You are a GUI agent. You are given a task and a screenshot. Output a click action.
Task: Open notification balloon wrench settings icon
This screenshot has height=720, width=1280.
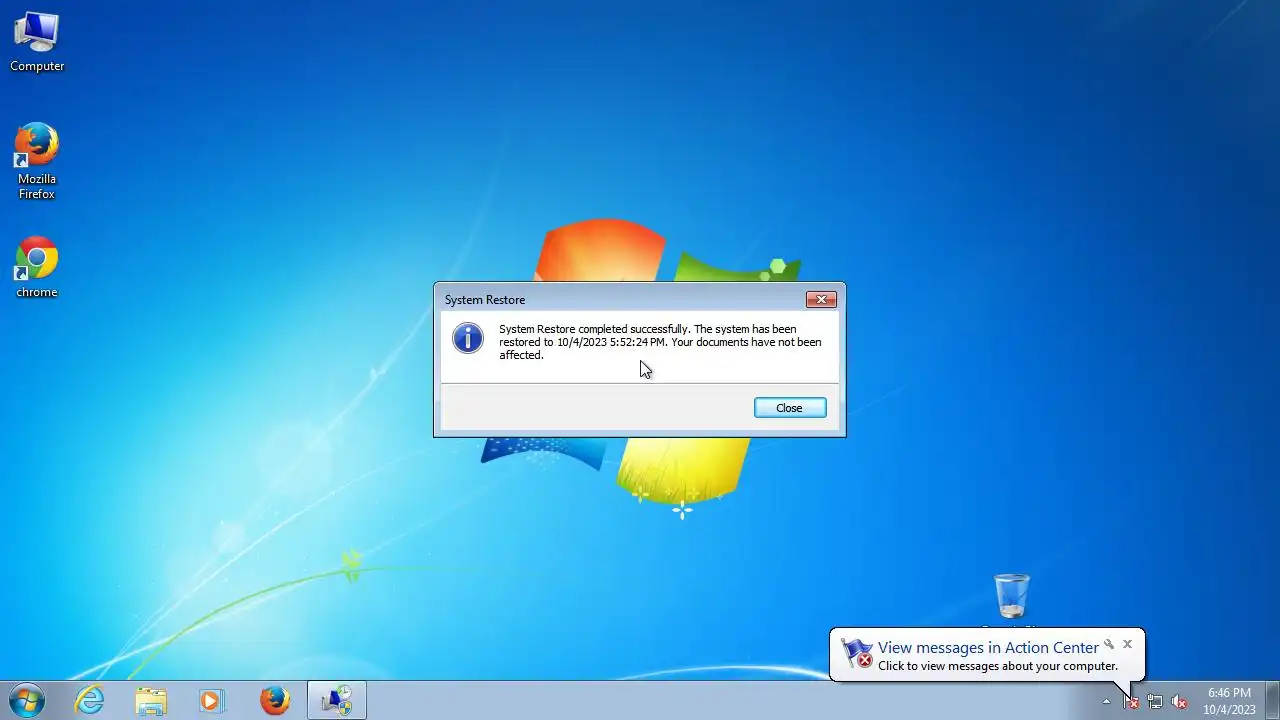pos(1109,644)
